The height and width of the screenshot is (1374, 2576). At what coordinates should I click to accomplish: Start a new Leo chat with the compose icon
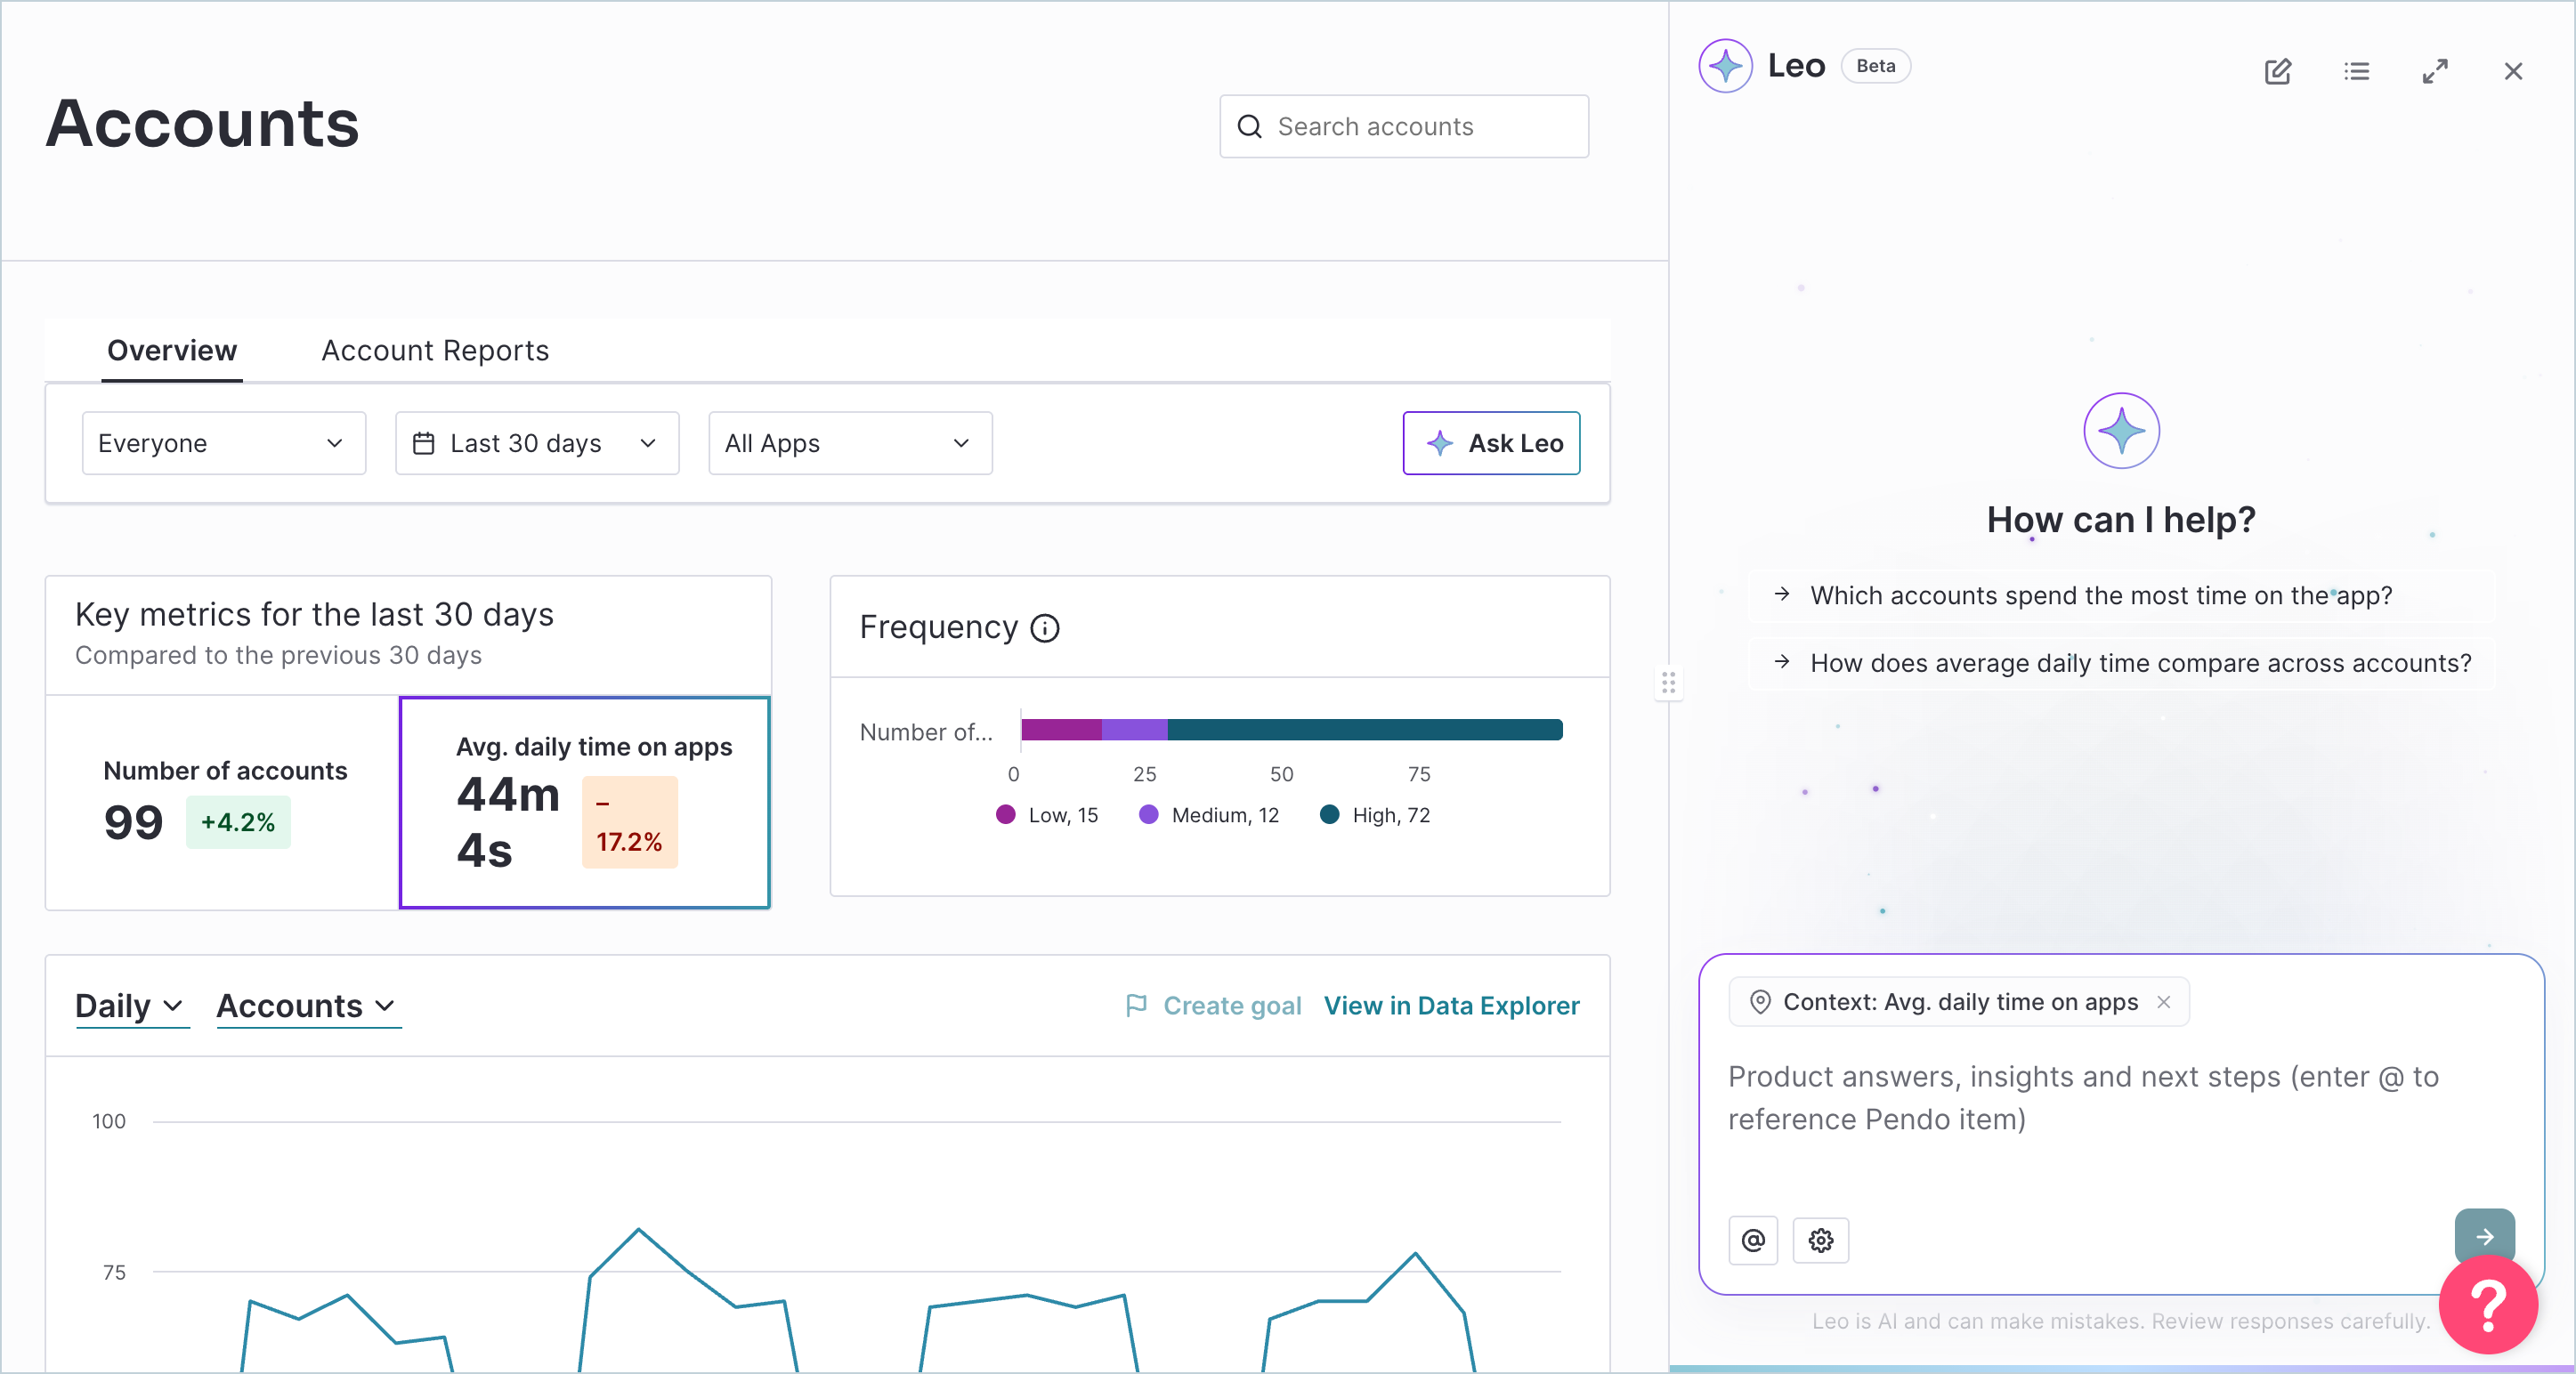2277,71
